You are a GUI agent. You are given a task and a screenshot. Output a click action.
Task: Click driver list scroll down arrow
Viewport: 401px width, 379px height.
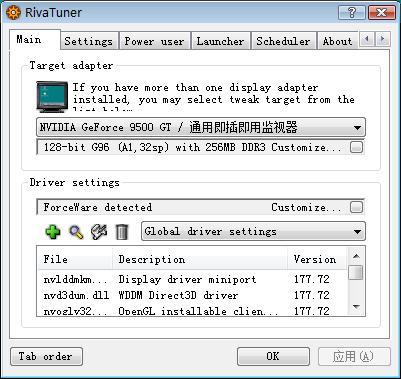[x=356, y=307]
